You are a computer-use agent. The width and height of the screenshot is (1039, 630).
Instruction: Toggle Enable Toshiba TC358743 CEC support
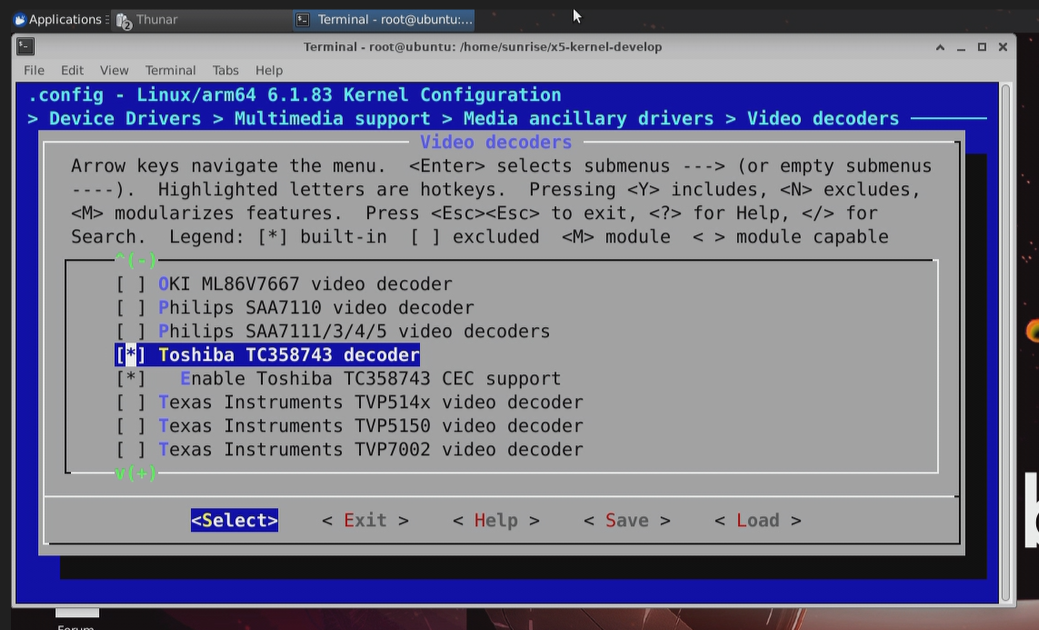pos(131,379)
